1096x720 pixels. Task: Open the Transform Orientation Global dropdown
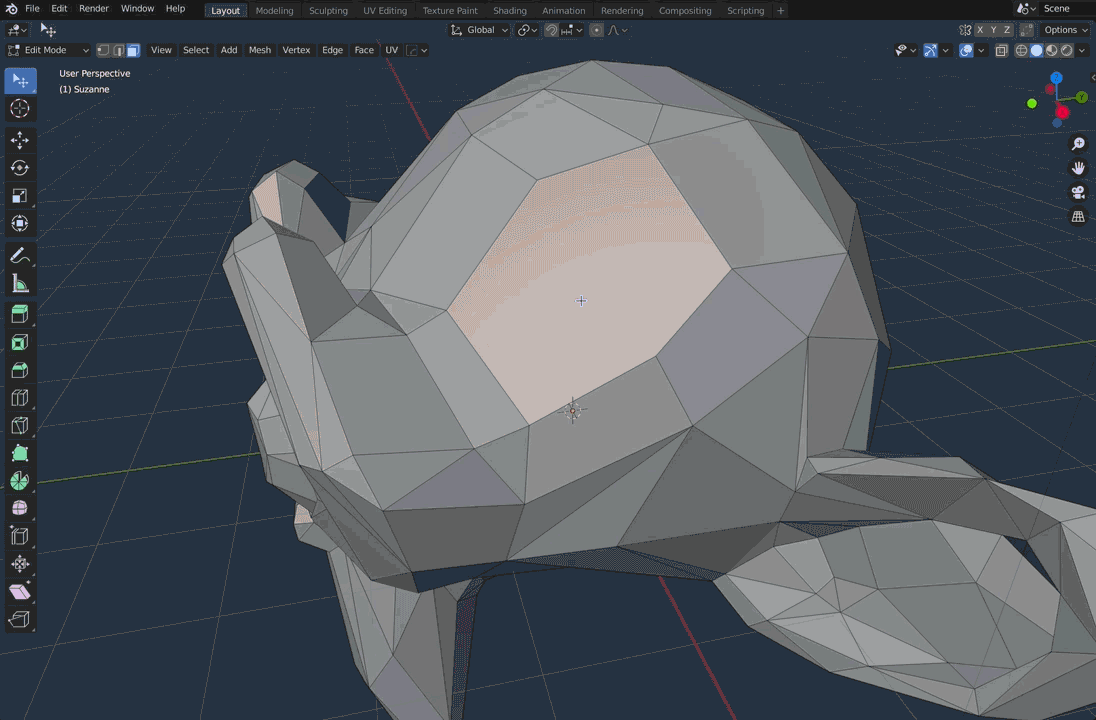point(478,30)
